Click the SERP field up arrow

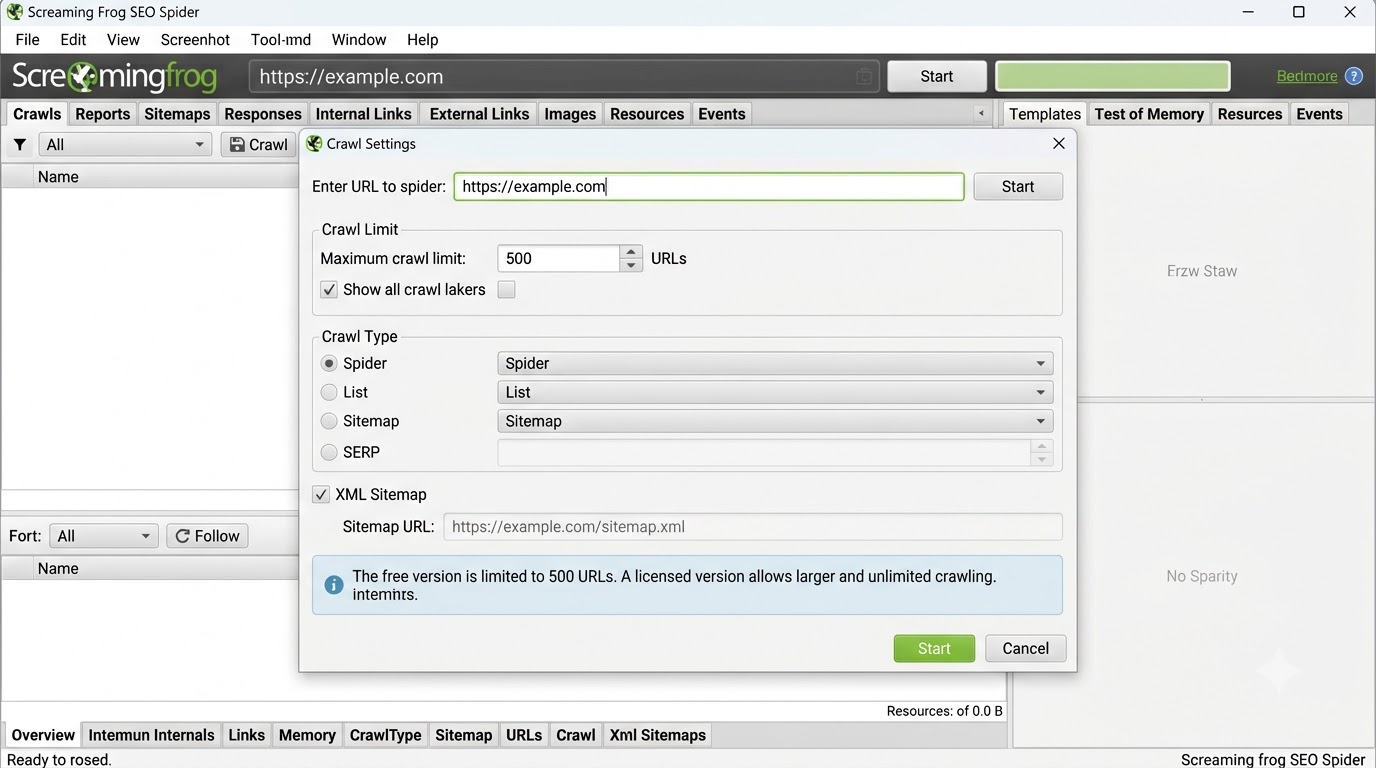click(1042, 446)
